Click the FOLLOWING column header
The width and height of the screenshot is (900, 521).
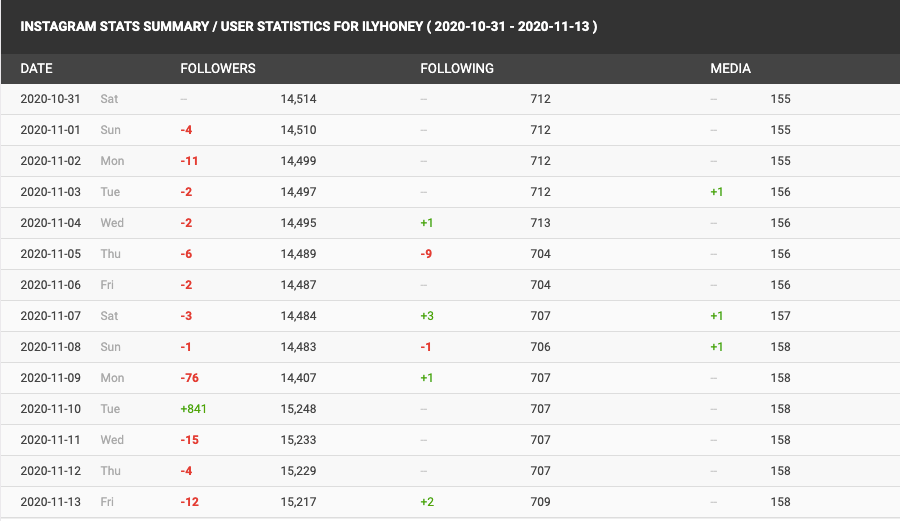click(x=456, y=69)
